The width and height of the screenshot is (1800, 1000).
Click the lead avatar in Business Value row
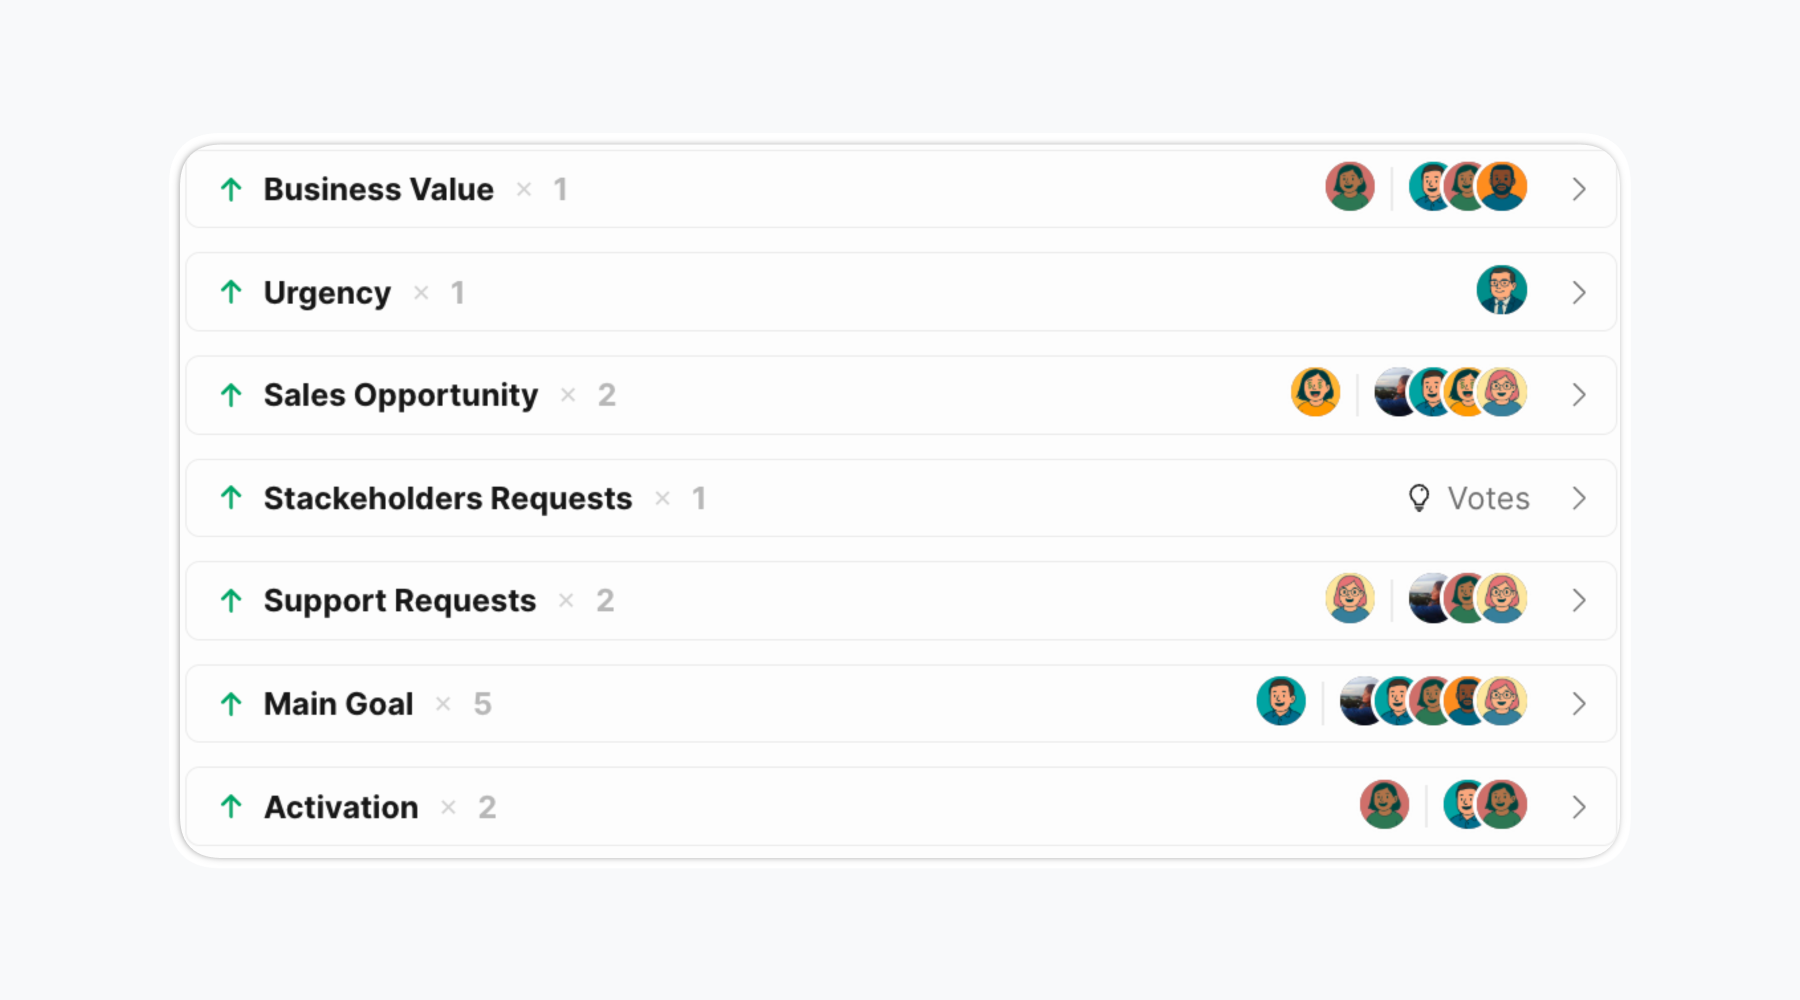1349,187
